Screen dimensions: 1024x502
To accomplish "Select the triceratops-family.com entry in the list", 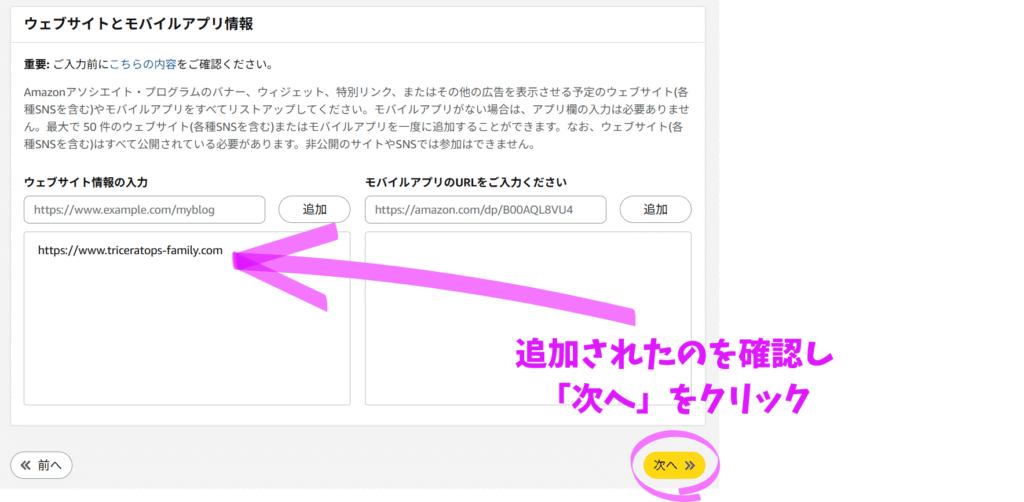I will tap(130, 251).
